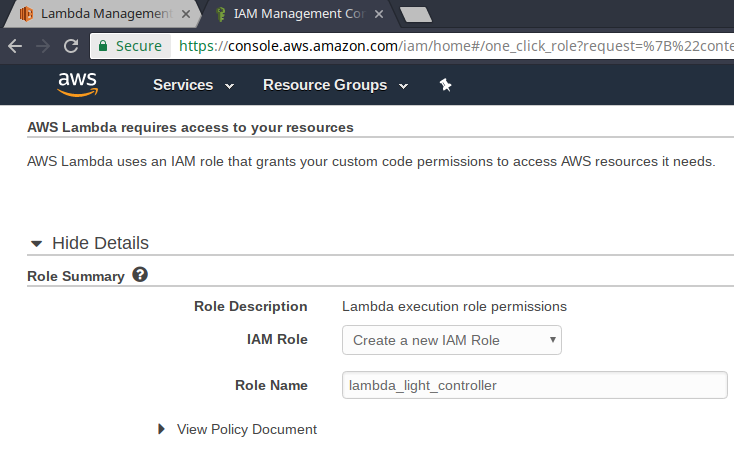
Task: Click the browser back arrow
Action: pyautogui.click(x=15, y=46)
